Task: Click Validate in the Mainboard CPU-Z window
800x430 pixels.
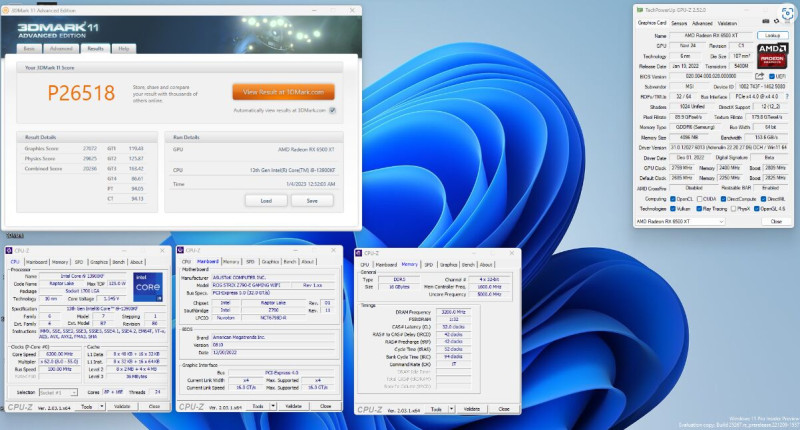Action: pos(293,406)
